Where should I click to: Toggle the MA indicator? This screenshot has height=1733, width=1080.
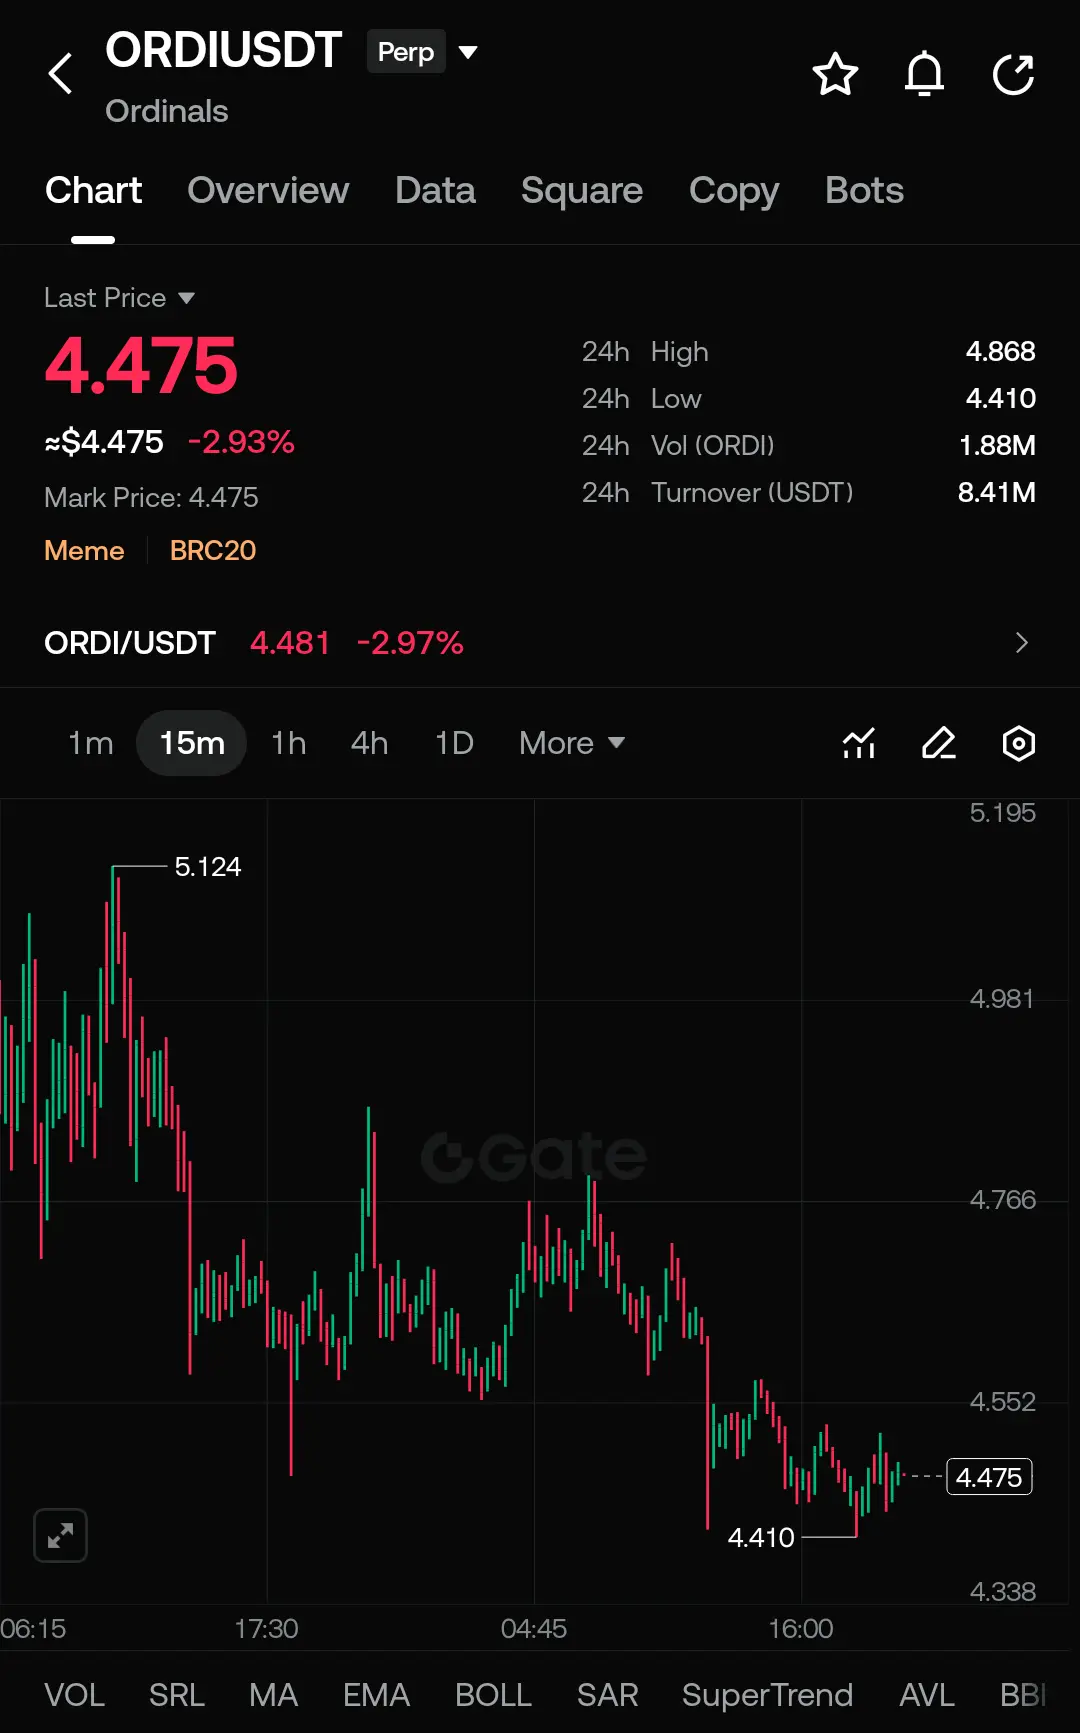tap(273, 1695)
